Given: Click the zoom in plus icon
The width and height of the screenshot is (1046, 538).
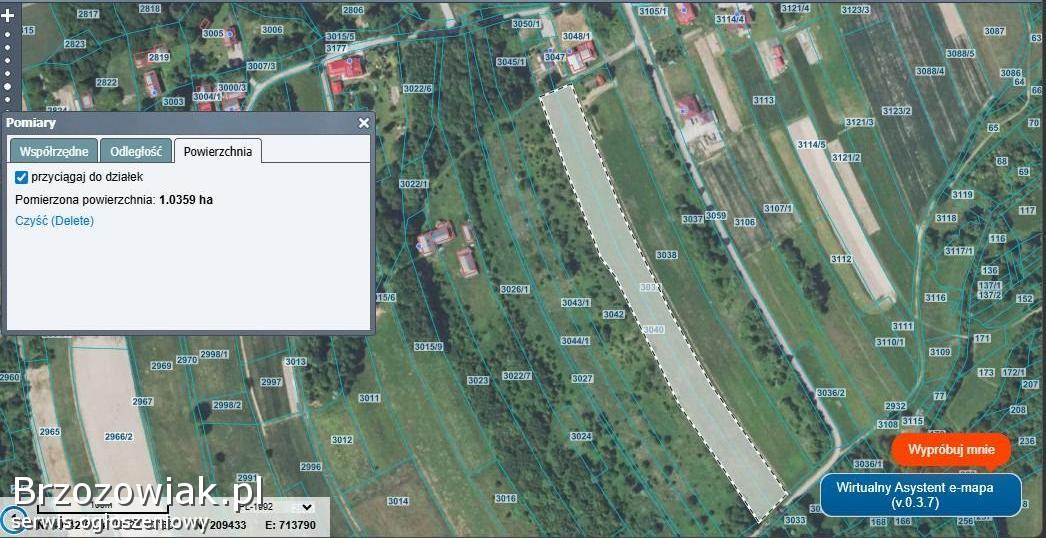Looking at the screenshot, I should pos(8,16).
